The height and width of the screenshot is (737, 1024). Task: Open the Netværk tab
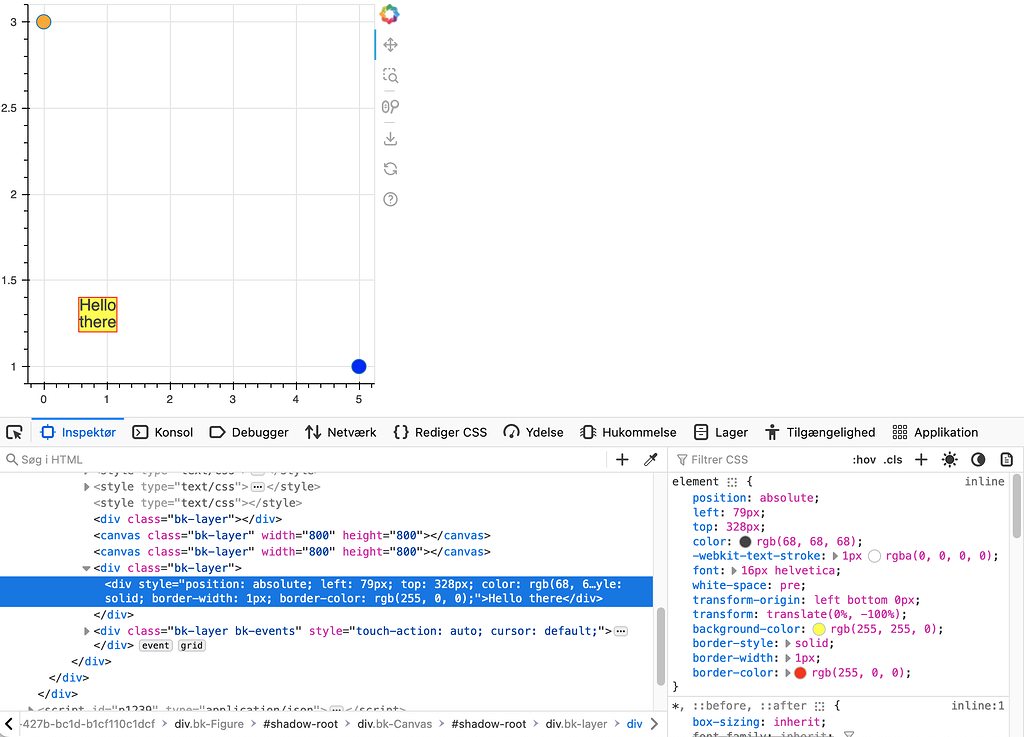click(x=340, y=432)
